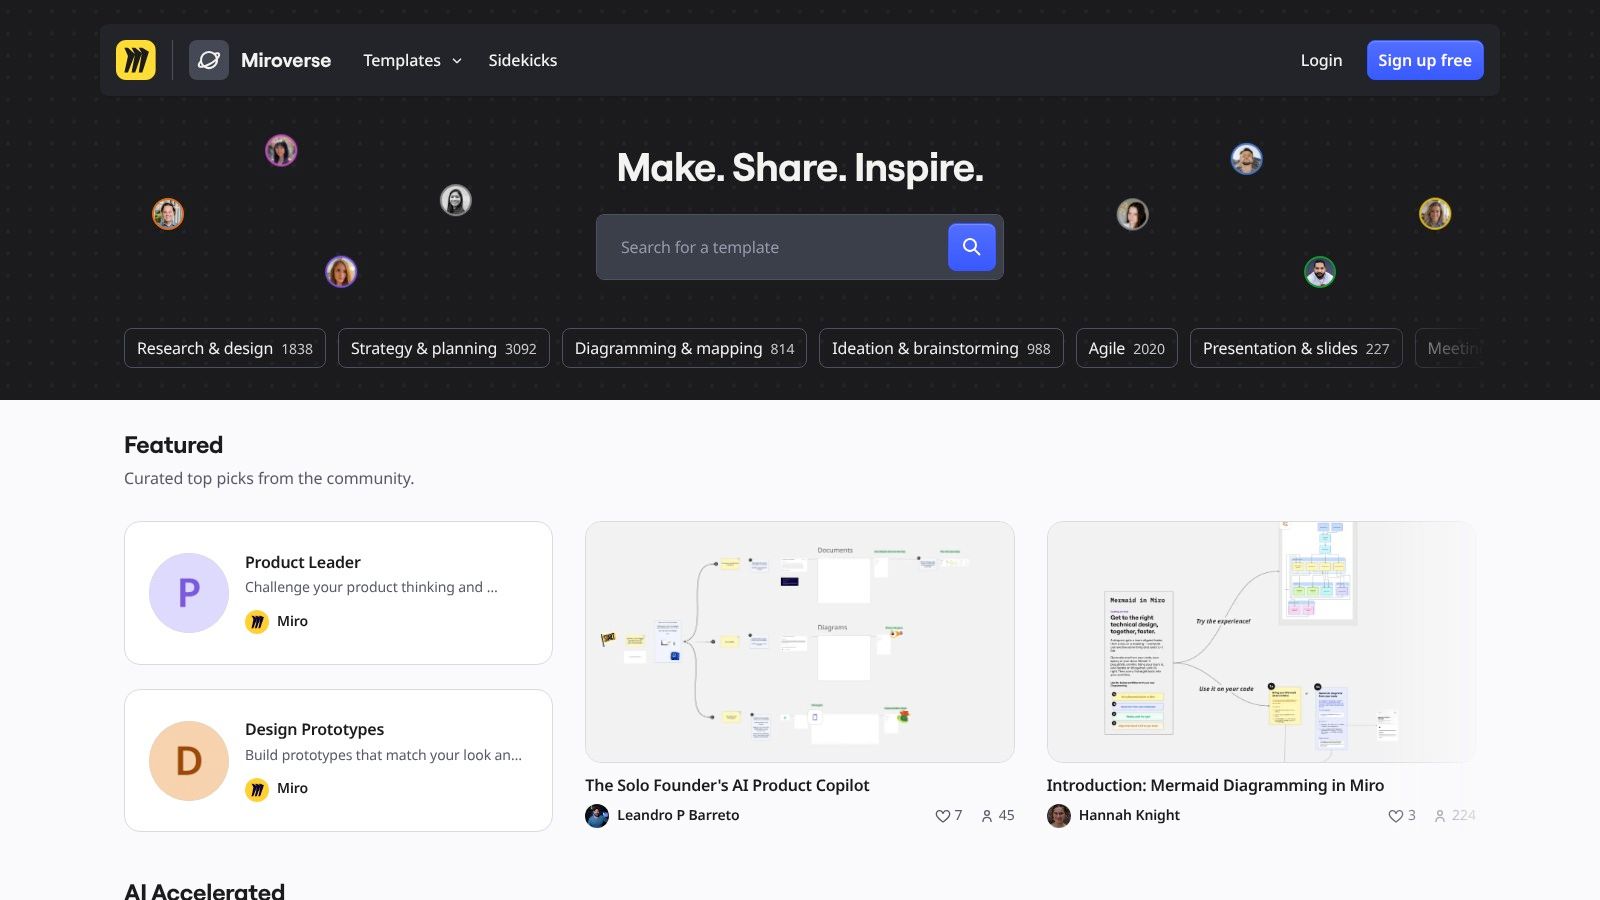The height and width of the screenshot is (900, 1600).
Task: Select the orange D avatar for Design Prototypes
Action: [x=189, y=761]
